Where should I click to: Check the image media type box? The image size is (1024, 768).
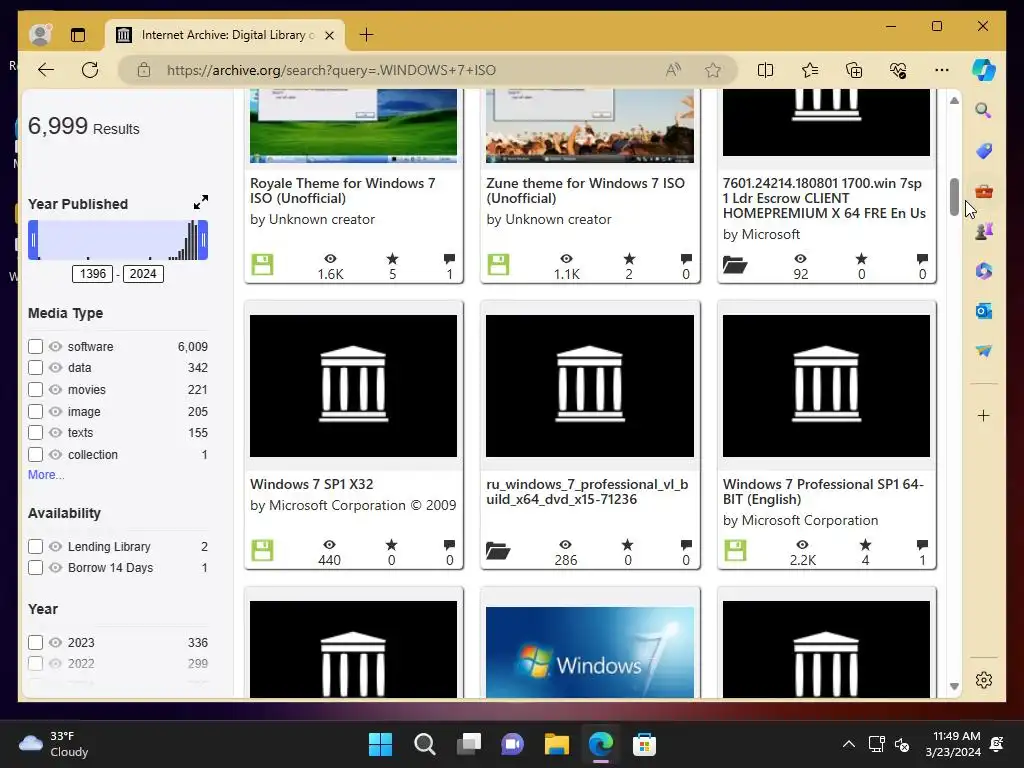click(35, 411)
